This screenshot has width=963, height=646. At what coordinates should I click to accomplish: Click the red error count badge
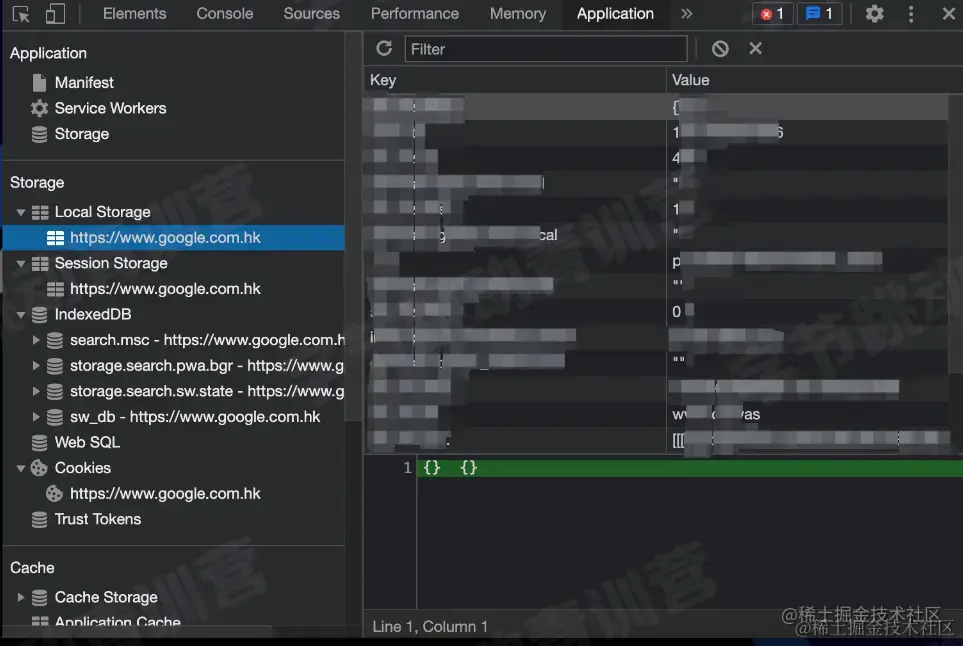pyautogui.click(x=773, y=14)
